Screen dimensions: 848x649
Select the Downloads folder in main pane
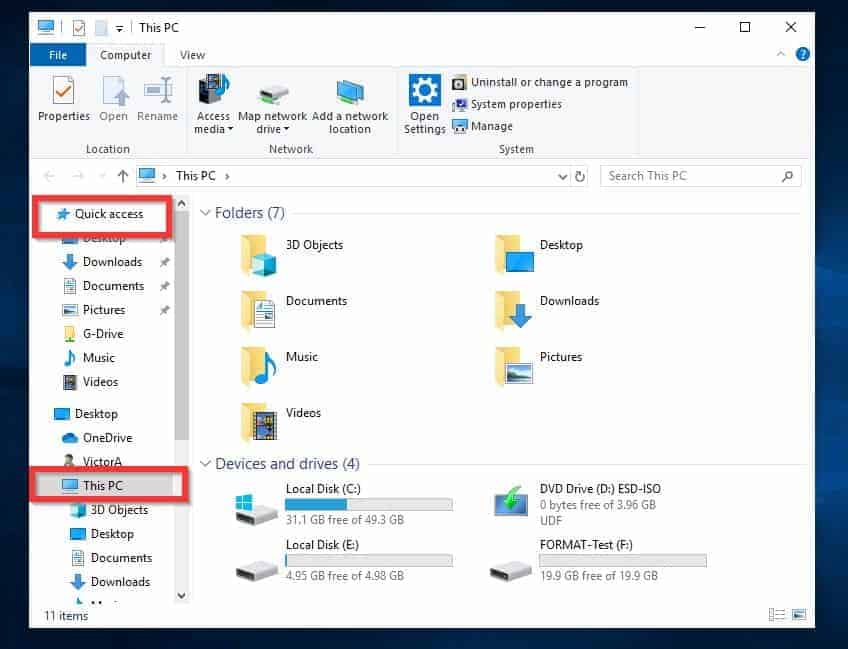click(547, 310)
